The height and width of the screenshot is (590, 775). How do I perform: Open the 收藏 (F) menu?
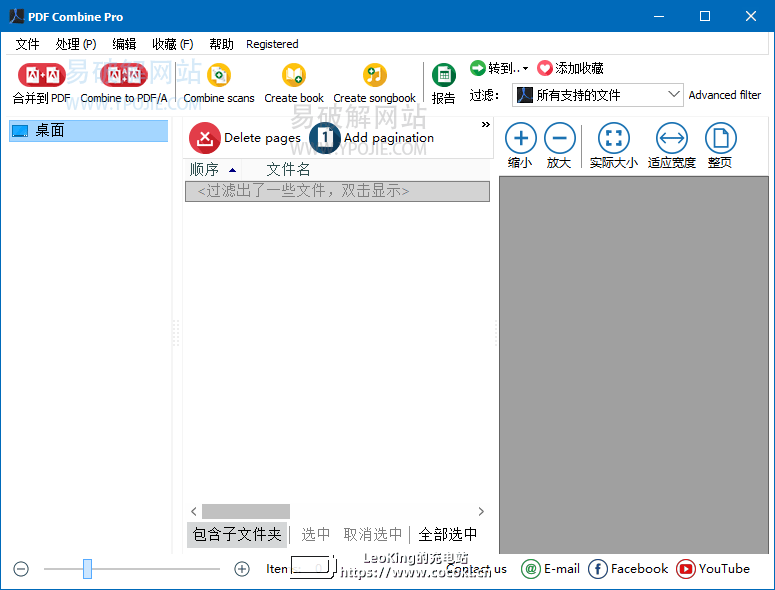pos(172,44)
